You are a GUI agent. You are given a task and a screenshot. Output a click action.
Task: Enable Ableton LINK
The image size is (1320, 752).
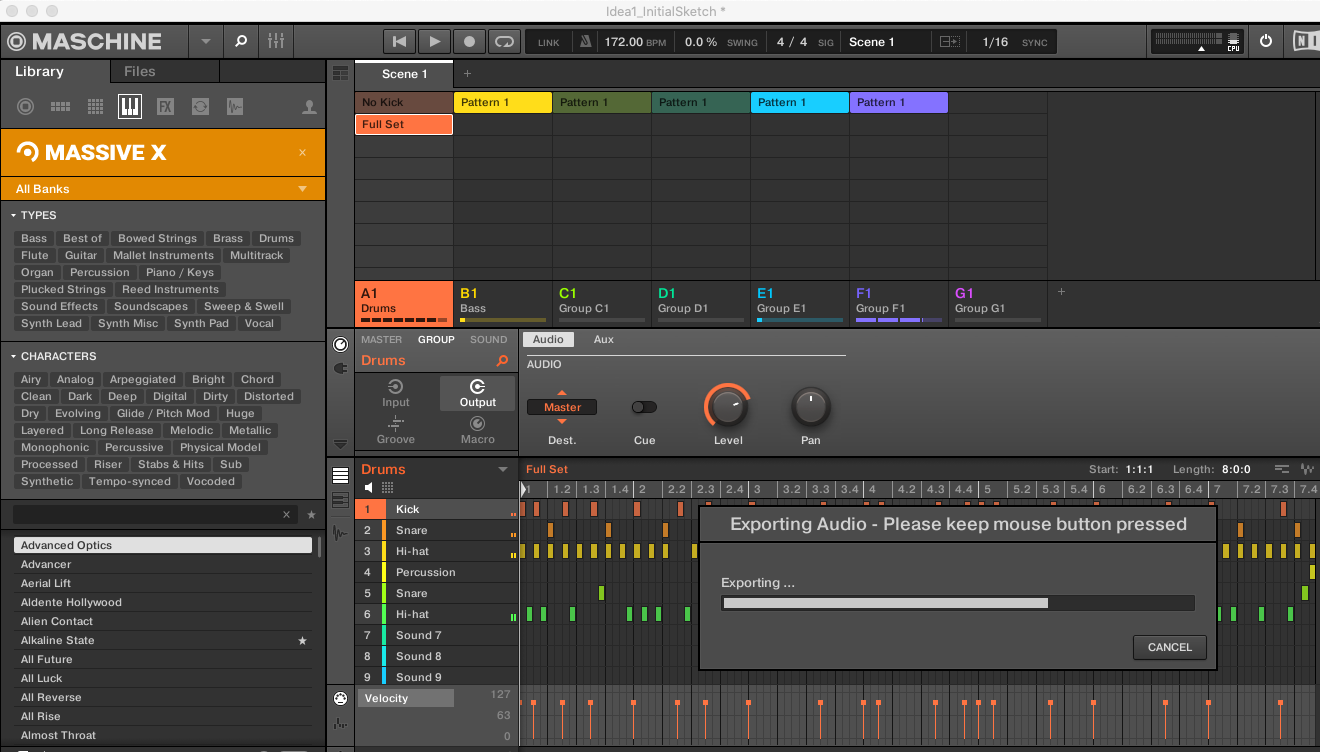tap(549, 42)
